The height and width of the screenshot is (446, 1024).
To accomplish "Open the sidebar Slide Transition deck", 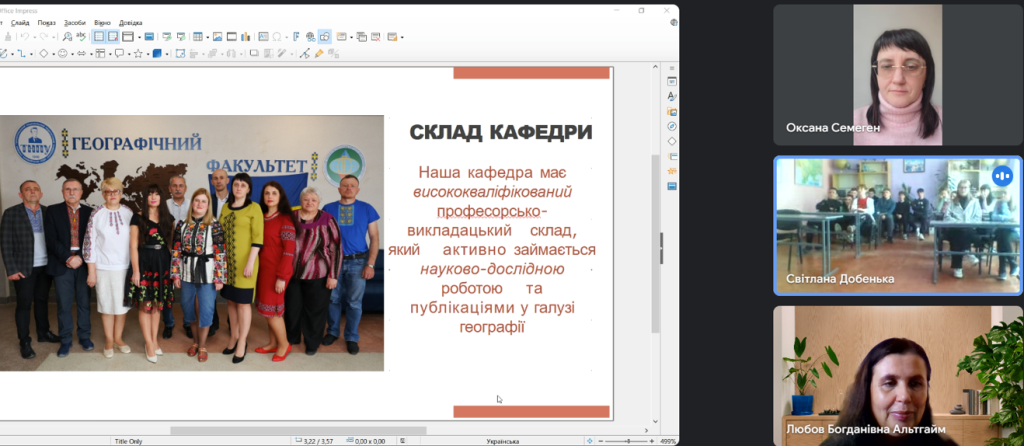I will tap(672, 156).
